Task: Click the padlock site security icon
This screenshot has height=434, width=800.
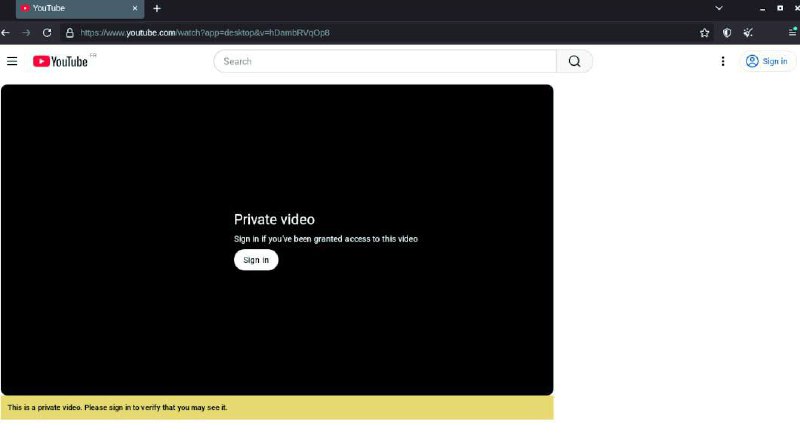Action: [x=69, y=32]
